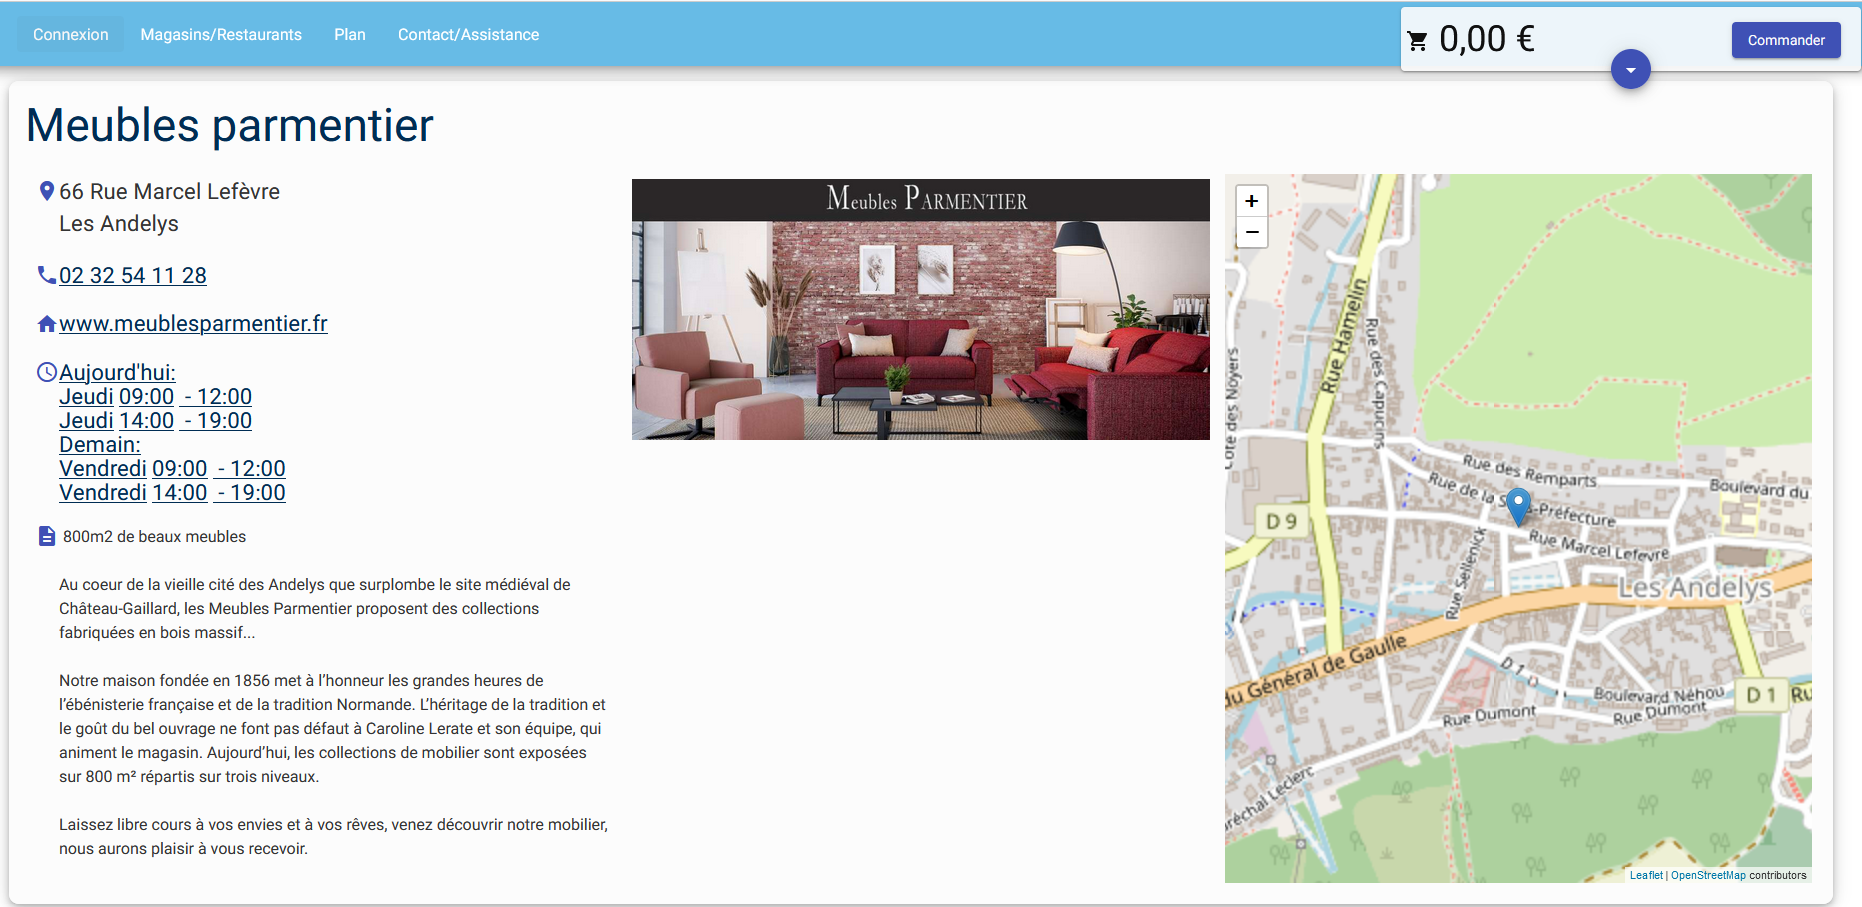Click the address location pin icon
This screenshot has width=1862, height=907.
coord(46,191)
